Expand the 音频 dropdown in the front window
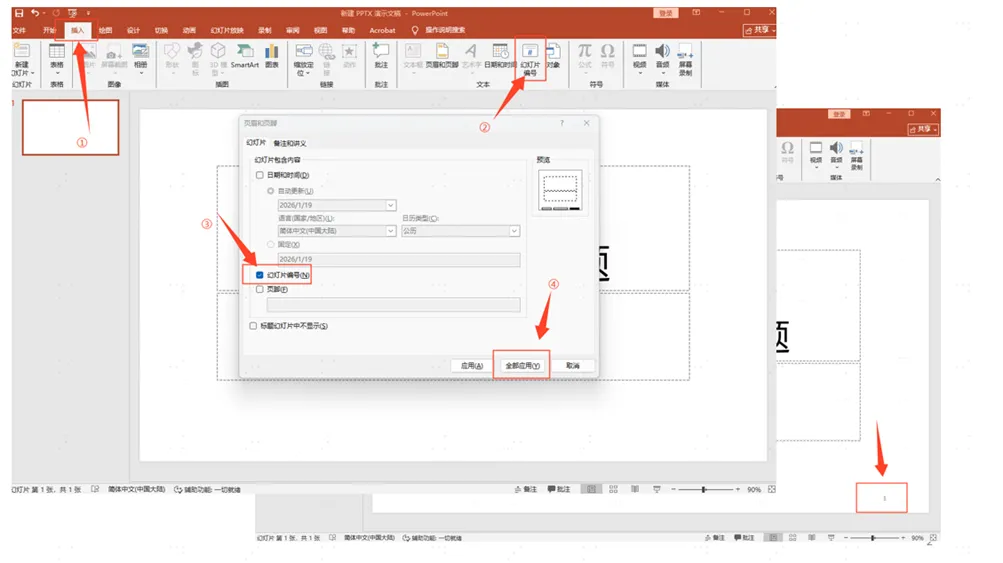This screenshot has width=1003, height=563. [x=663, y=73]
